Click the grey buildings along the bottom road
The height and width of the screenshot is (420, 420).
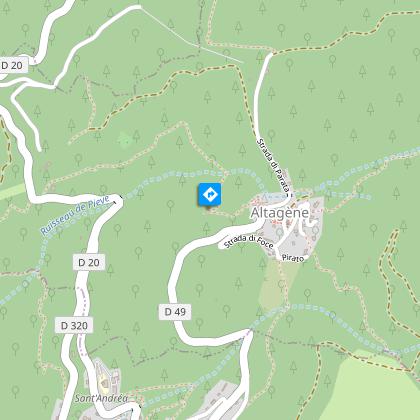click(221, 402)
